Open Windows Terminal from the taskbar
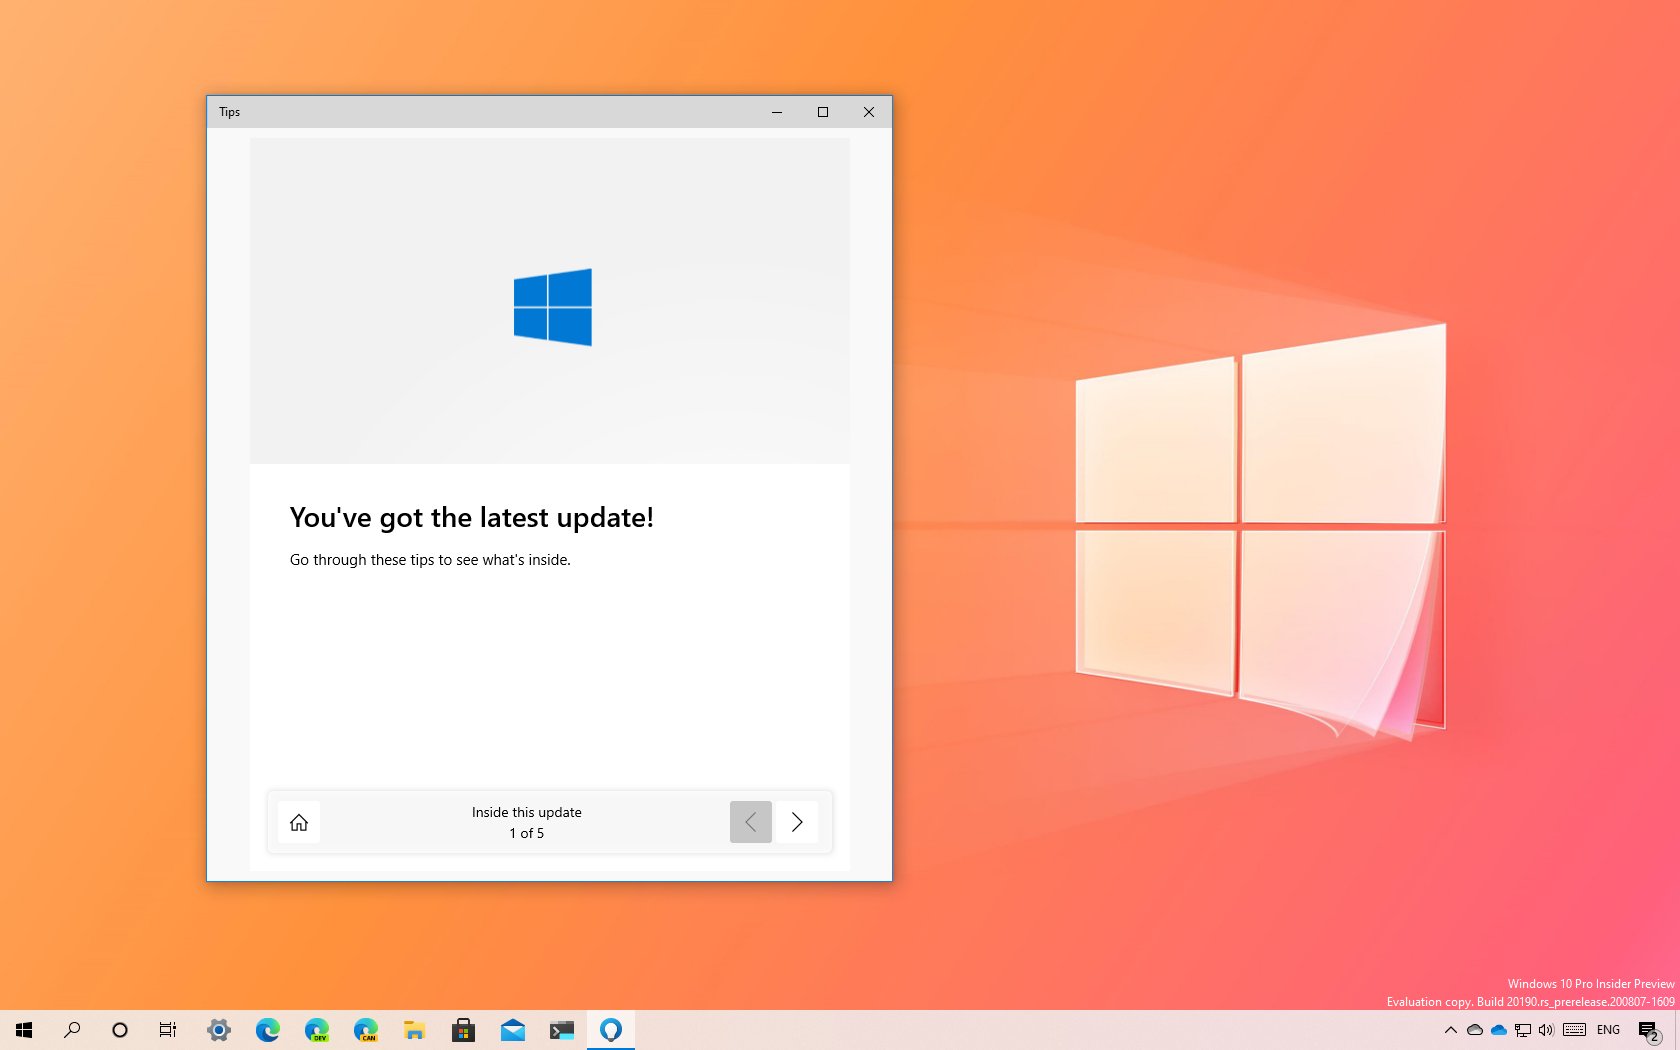 tap(561, 1030)
